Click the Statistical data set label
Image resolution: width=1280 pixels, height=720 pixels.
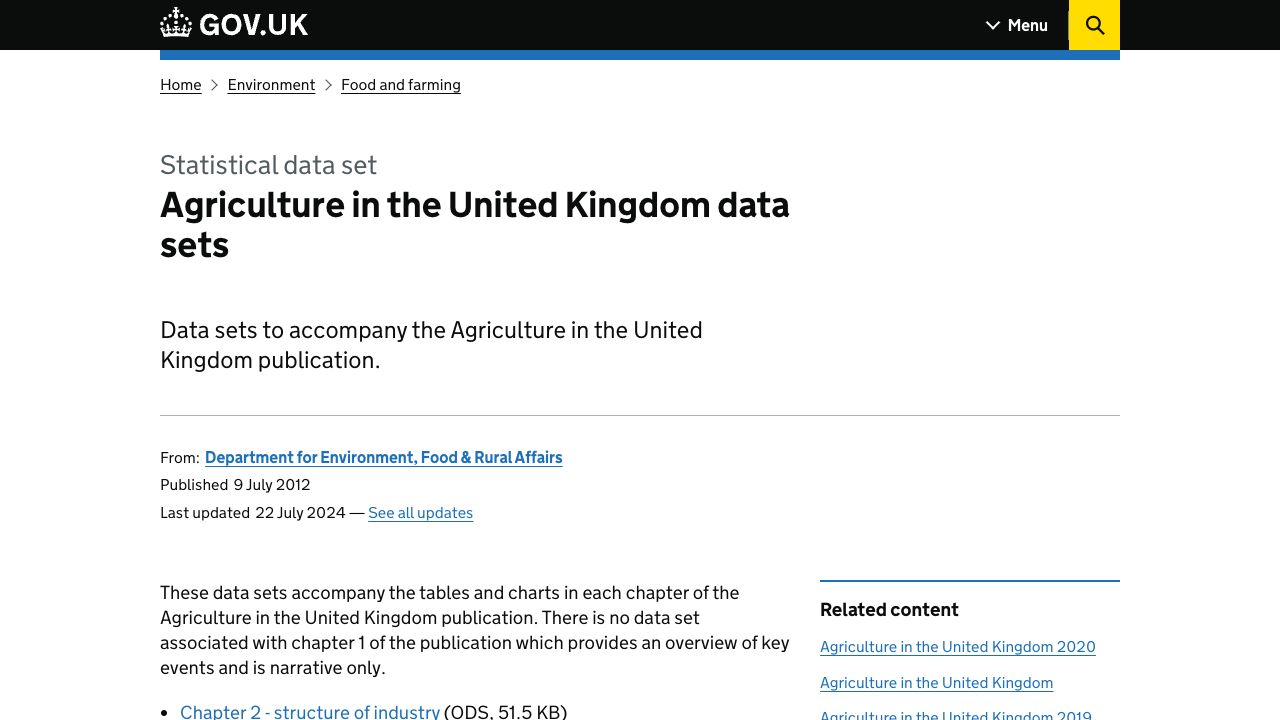point(268,165)
